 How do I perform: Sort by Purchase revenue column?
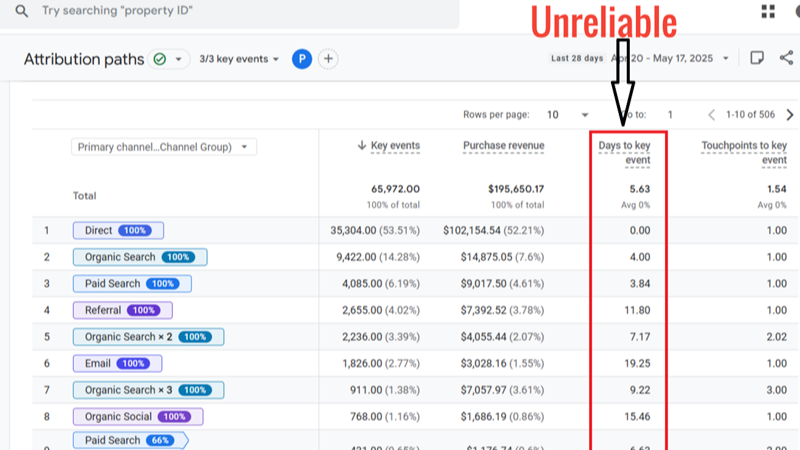coord(503,145)
